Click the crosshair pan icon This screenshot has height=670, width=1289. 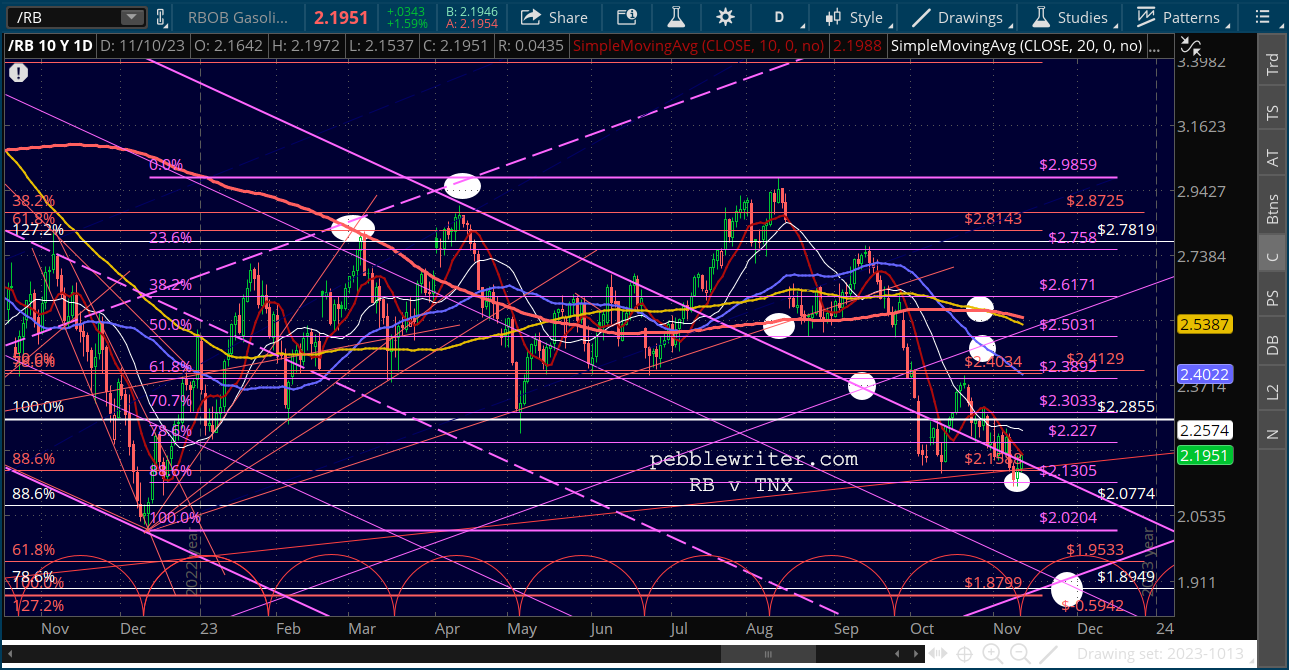click(x=965, y=654)
